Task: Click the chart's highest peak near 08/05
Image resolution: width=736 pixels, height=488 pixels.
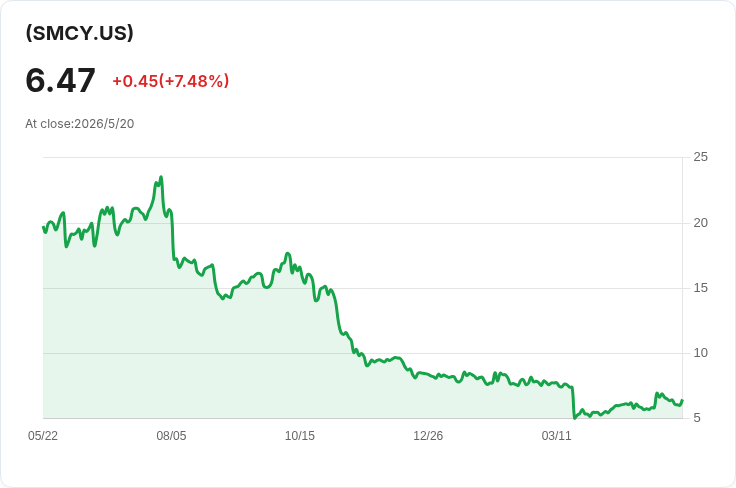Action: click(x=161, y=177)
